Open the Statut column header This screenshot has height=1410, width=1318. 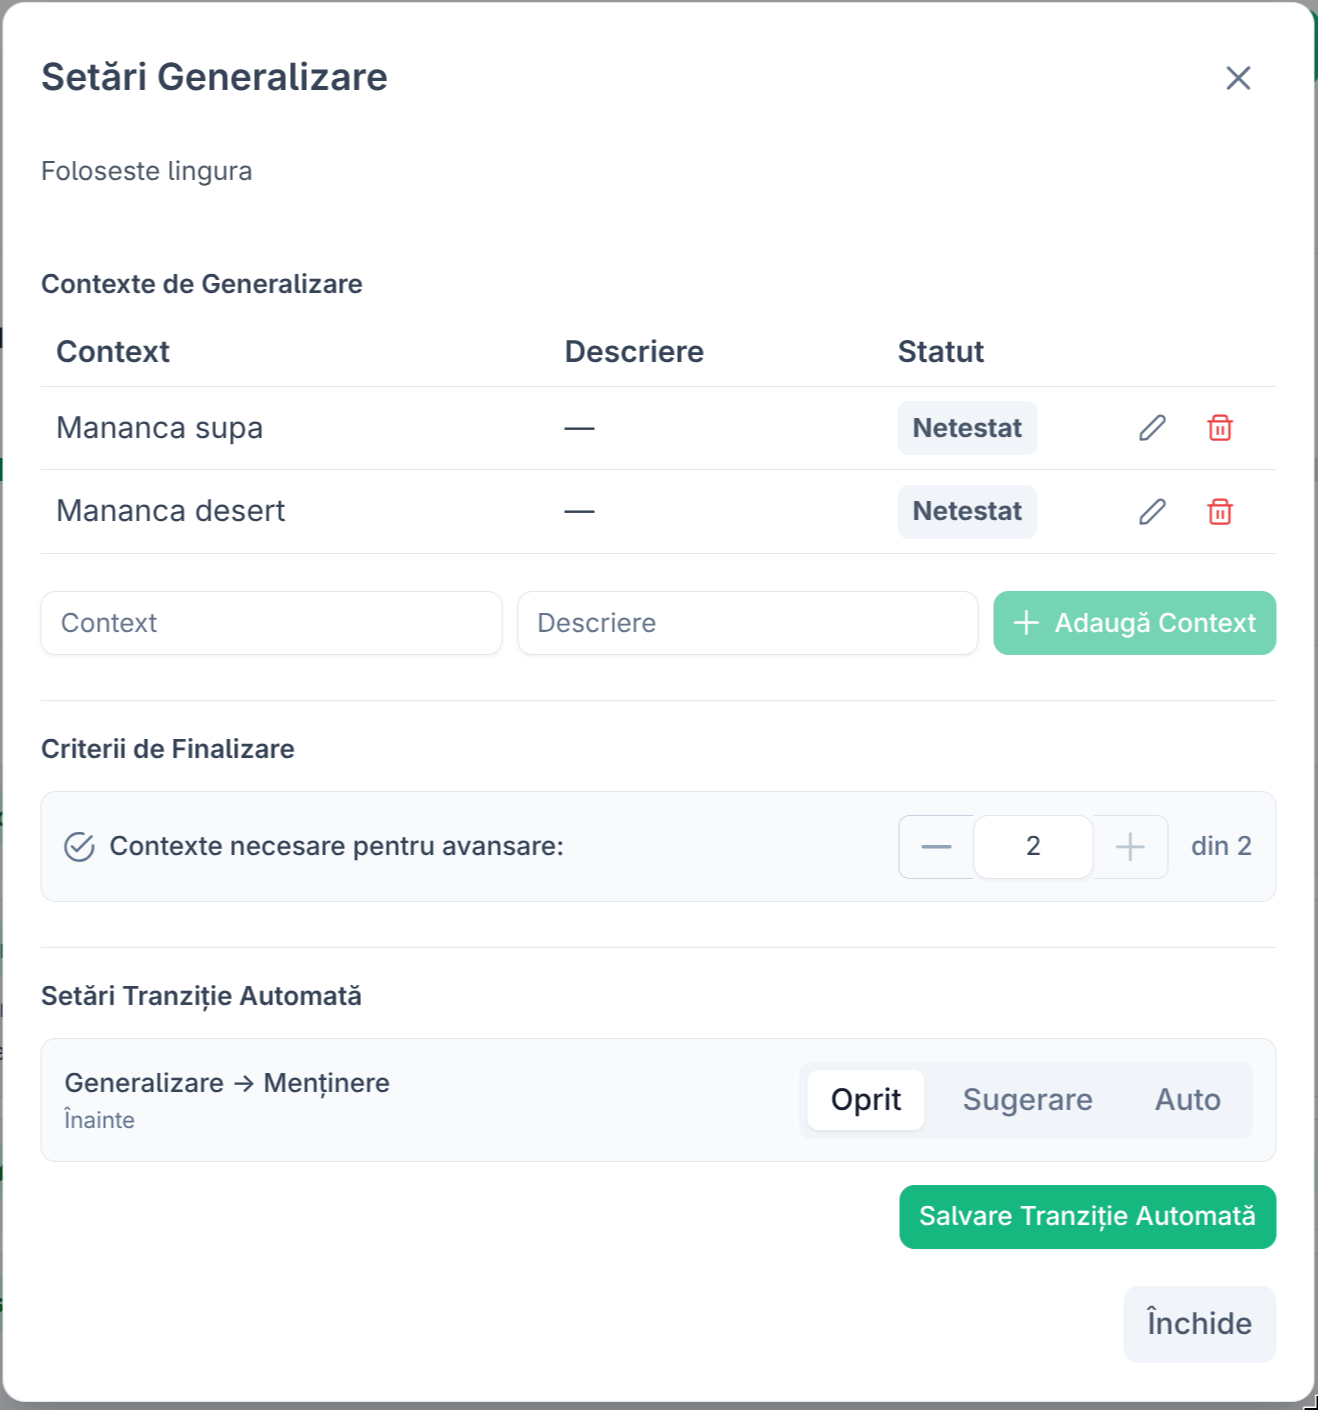pos(939,351)
